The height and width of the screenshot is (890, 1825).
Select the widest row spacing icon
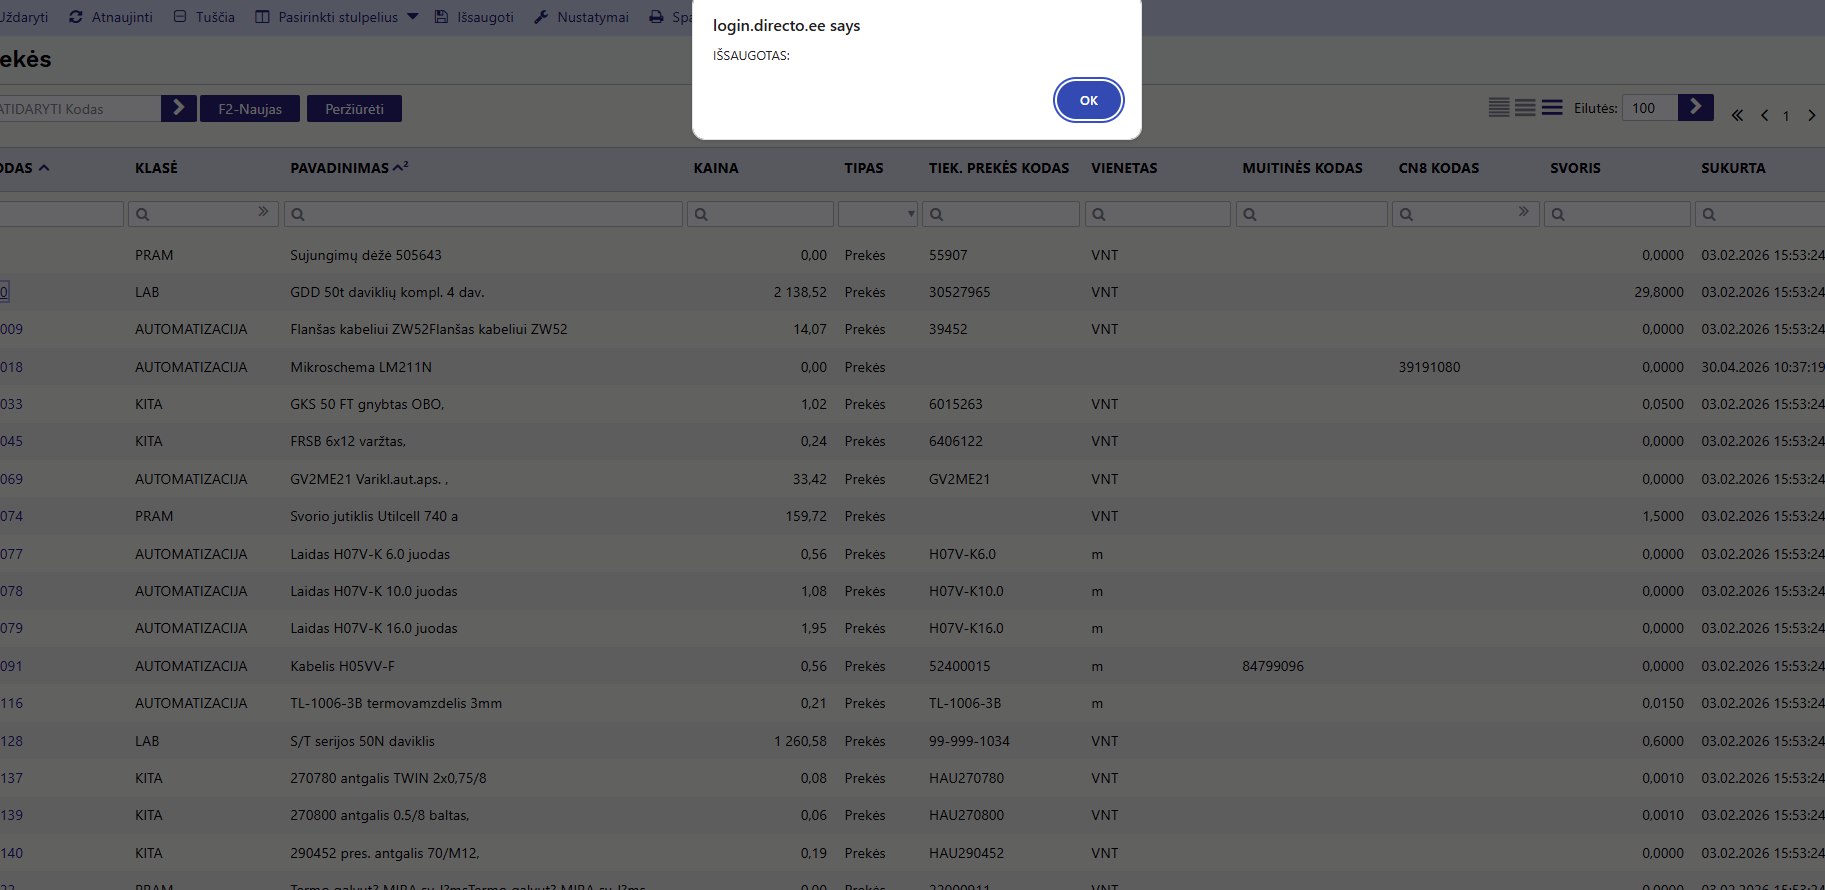pos(1552,108)
